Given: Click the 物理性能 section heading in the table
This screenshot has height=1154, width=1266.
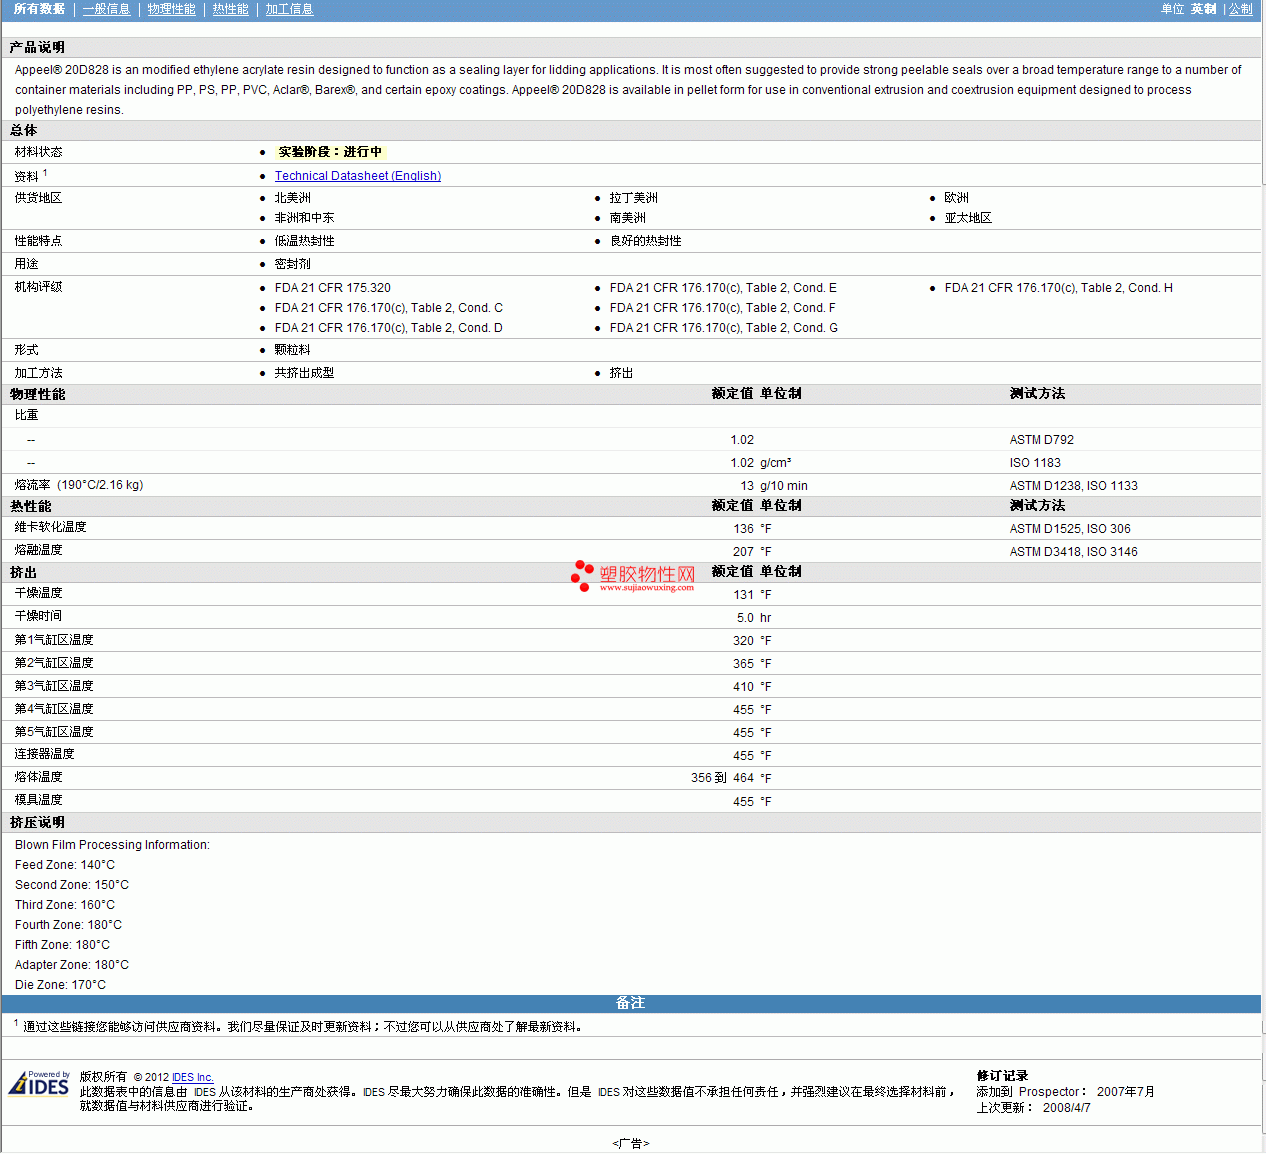Looking at the screenshot, I should coord(37,394).
